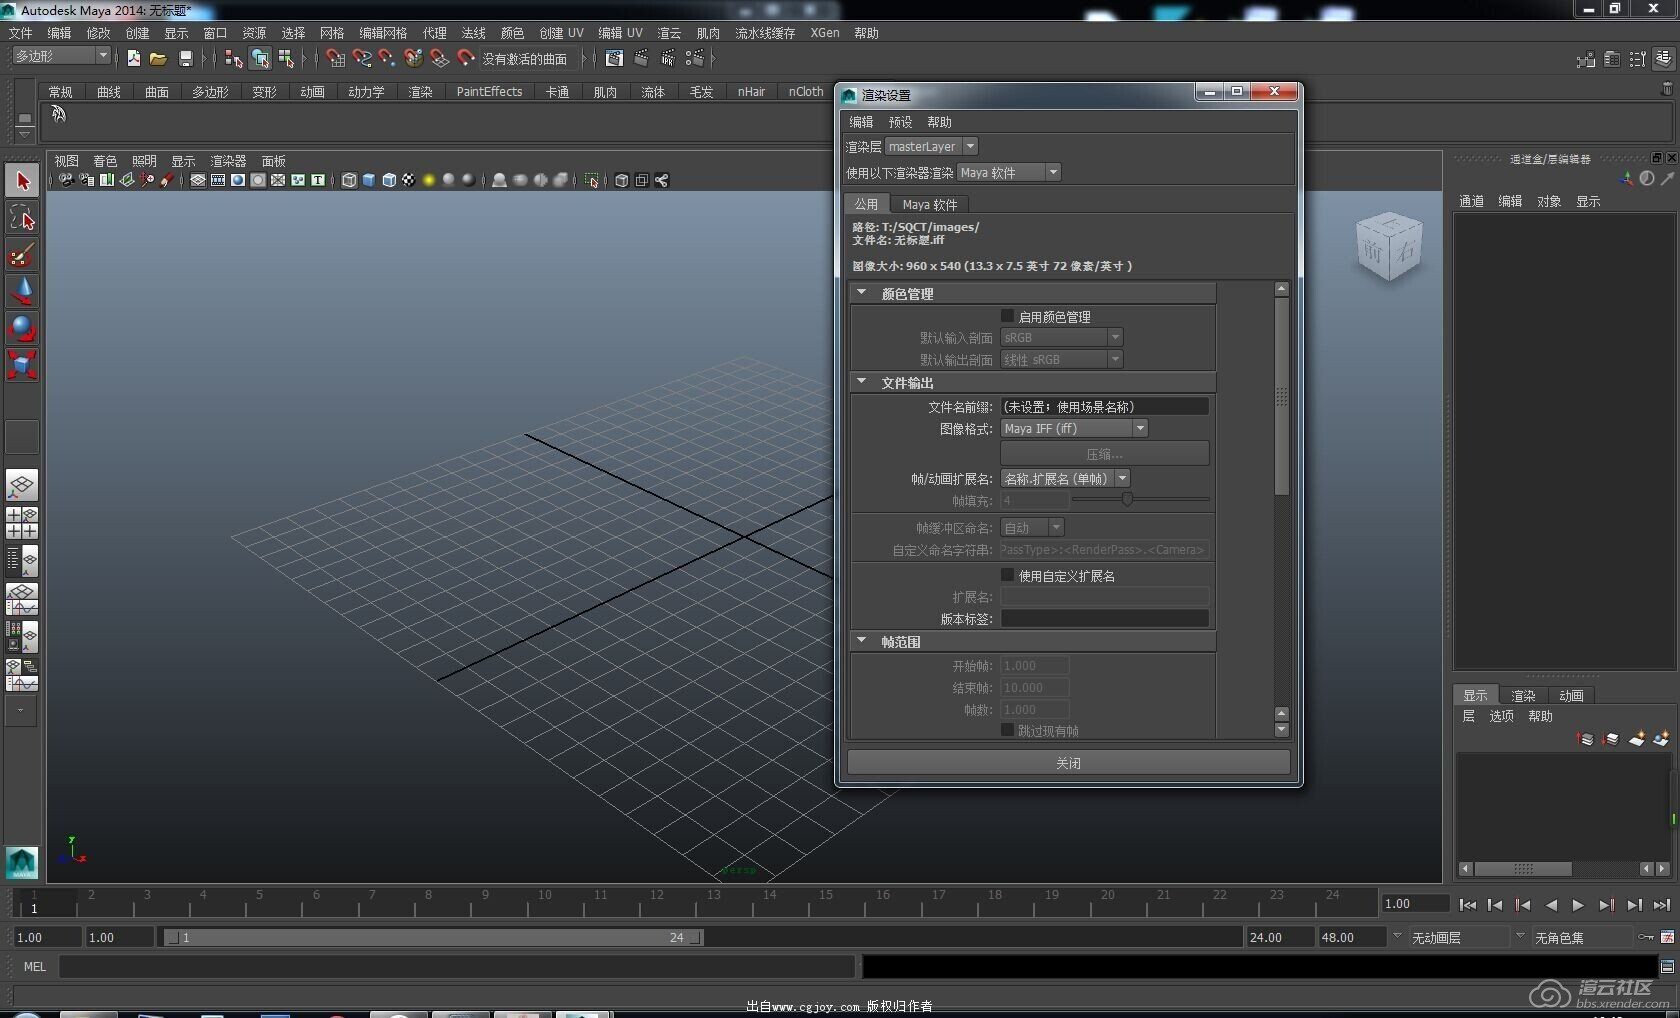The height and width of the screenshot is (1018, 1680).
Task: Play the animation forwards
Action: pyautogui.click(x=1578, y=905)
